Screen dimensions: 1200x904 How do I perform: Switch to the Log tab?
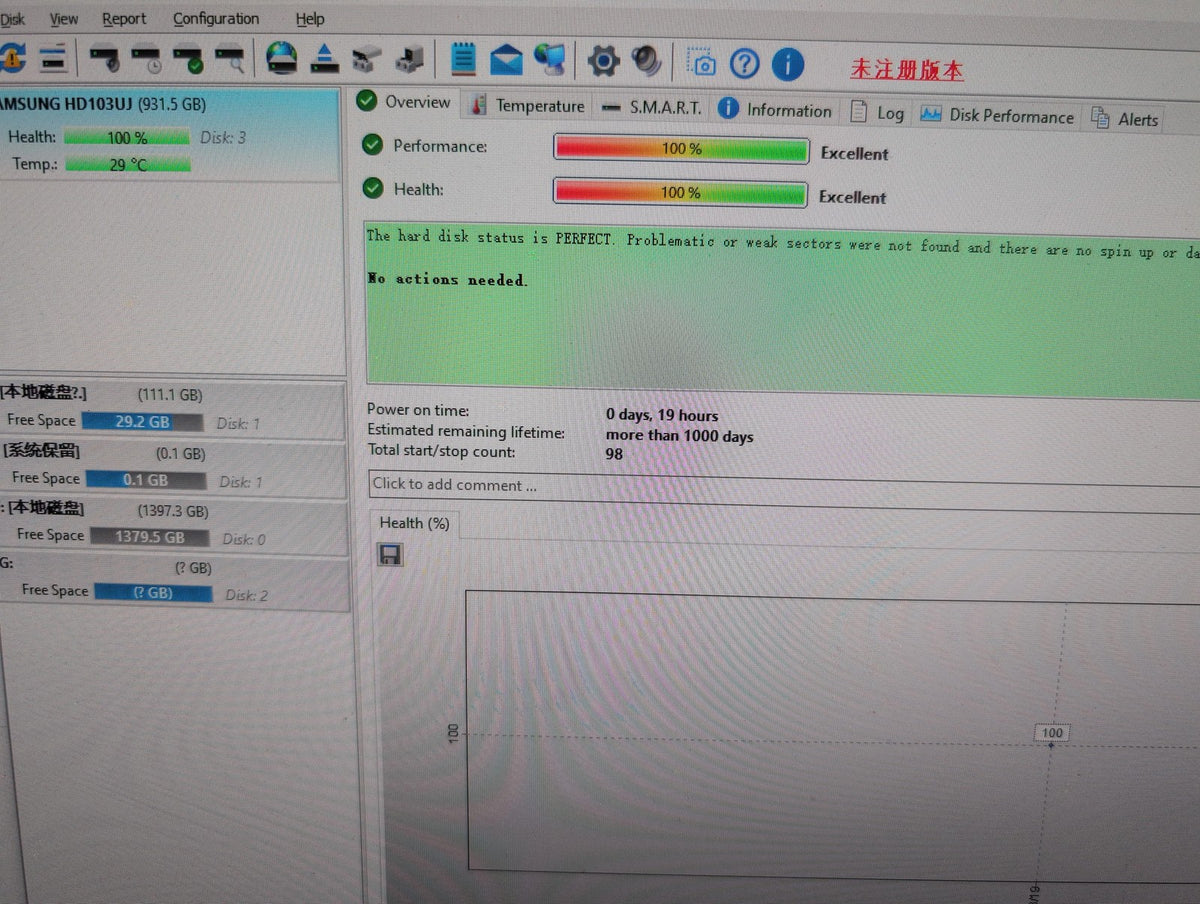[877, 113]
